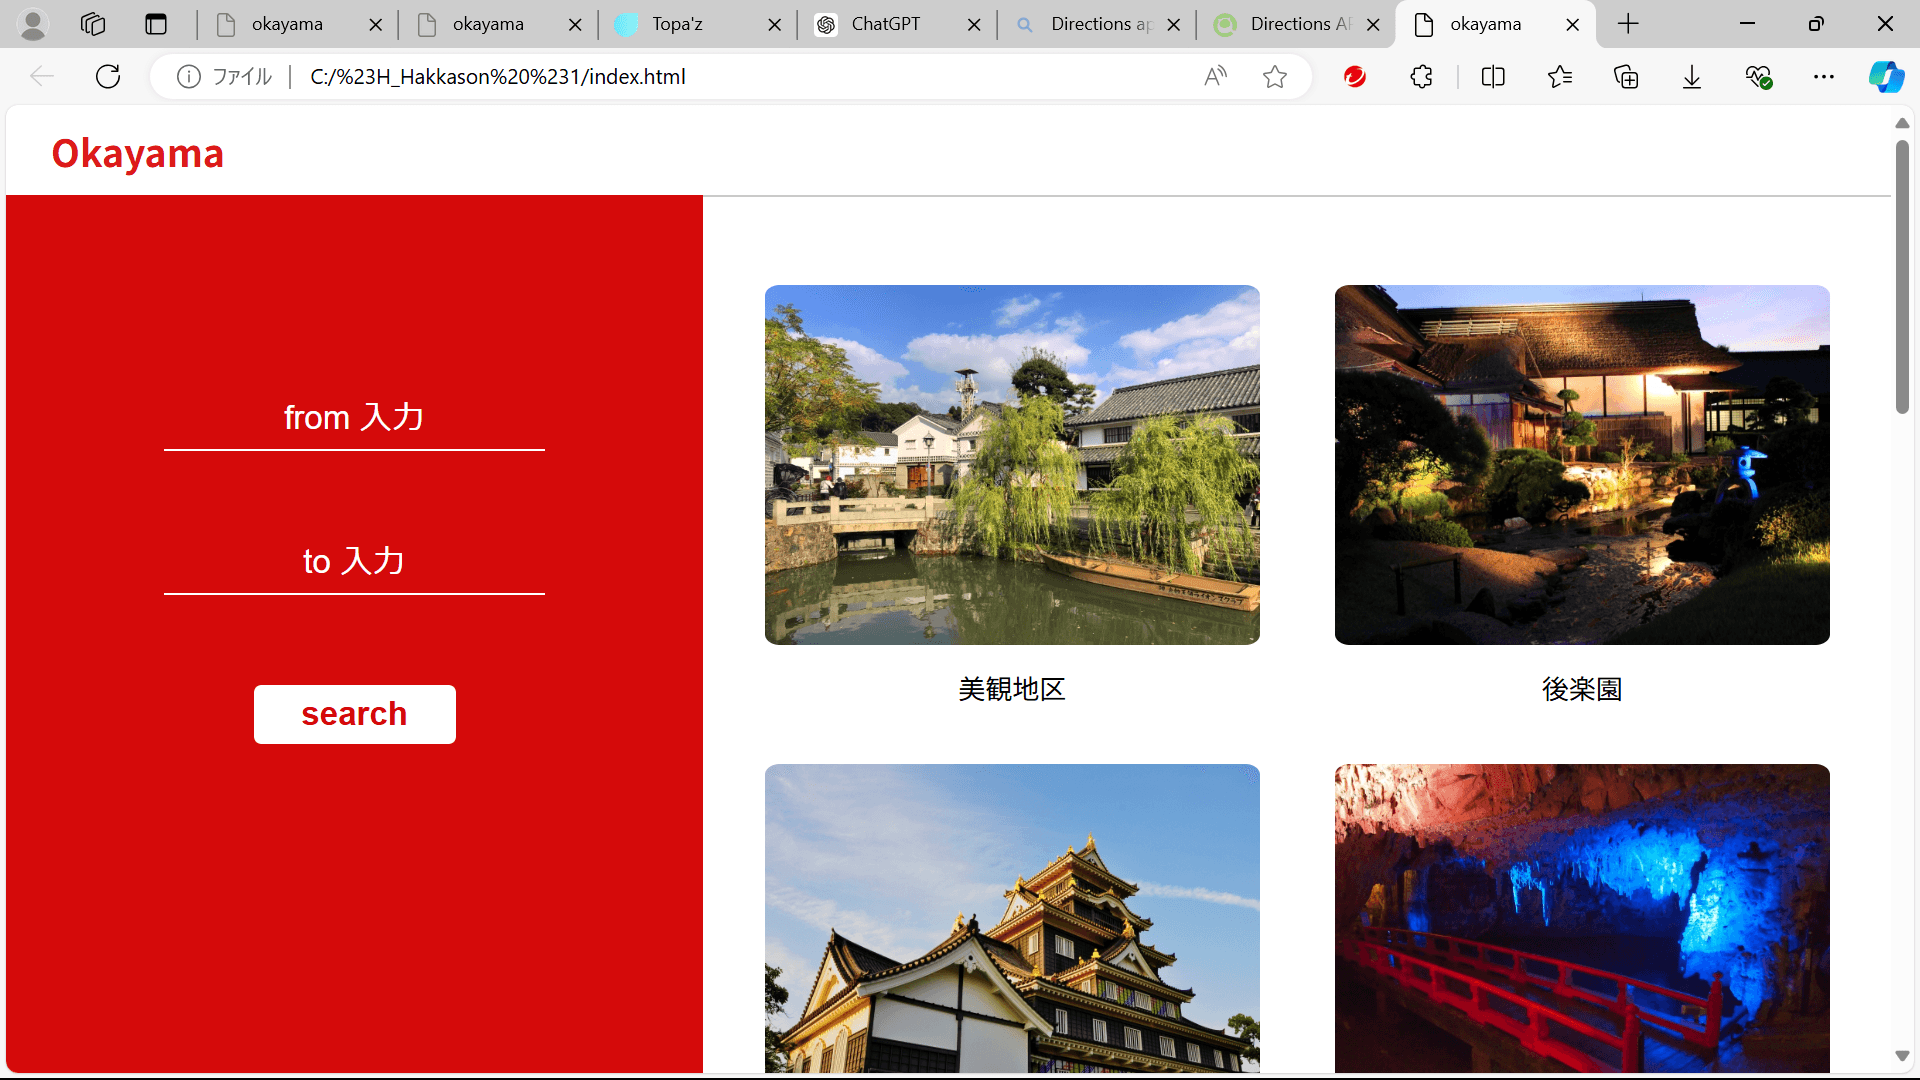Image resolution: width=1920 pixels, height=1080 pixels.
Task: Reload the page with Refresh icon
Action: (x=108, y=76)
